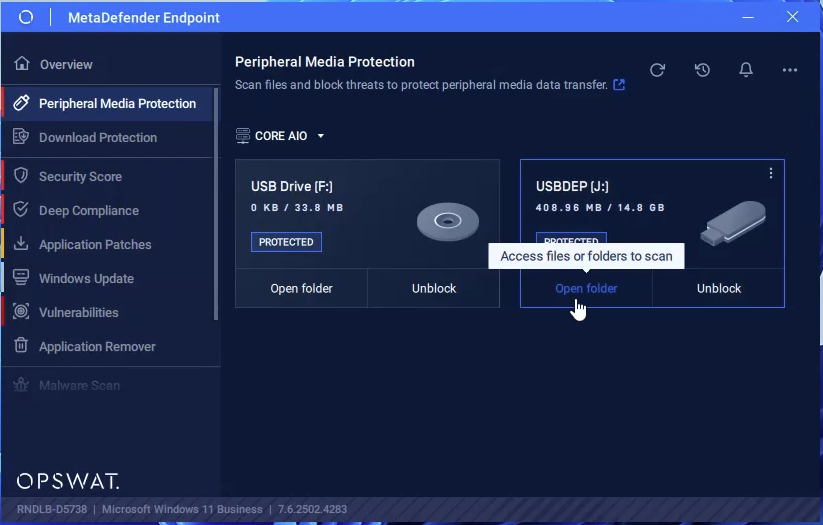Screen dimensions: 823x525
Task: Click the MetaDefender circle logo icon
Action: pyautogui.click(x=26, y=17)
